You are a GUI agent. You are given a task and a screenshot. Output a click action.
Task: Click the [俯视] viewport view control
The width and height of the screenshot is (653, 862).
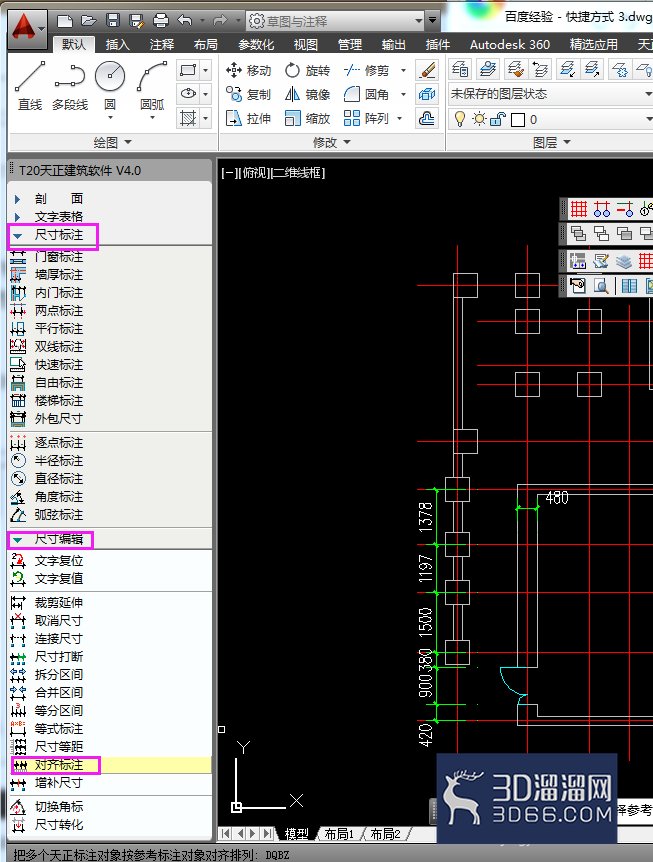(254, 173)
